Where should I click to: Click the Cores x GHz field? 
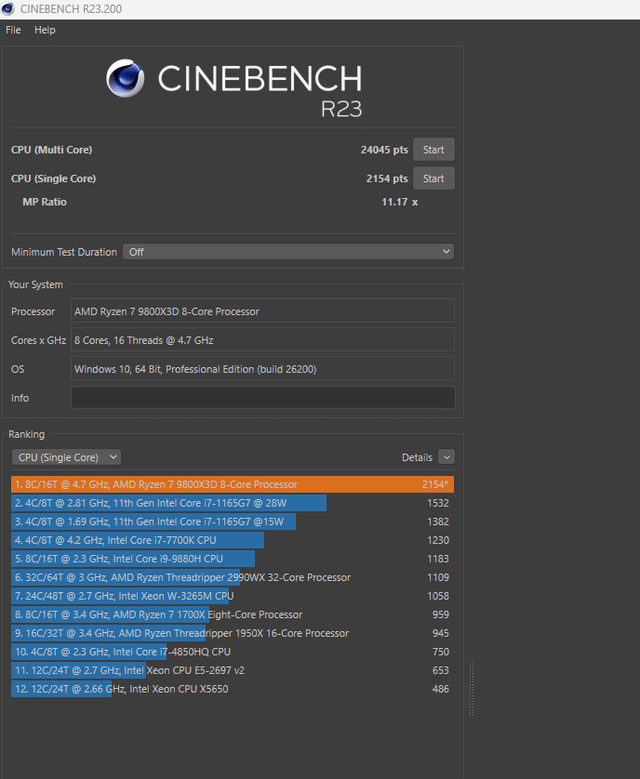262,340
